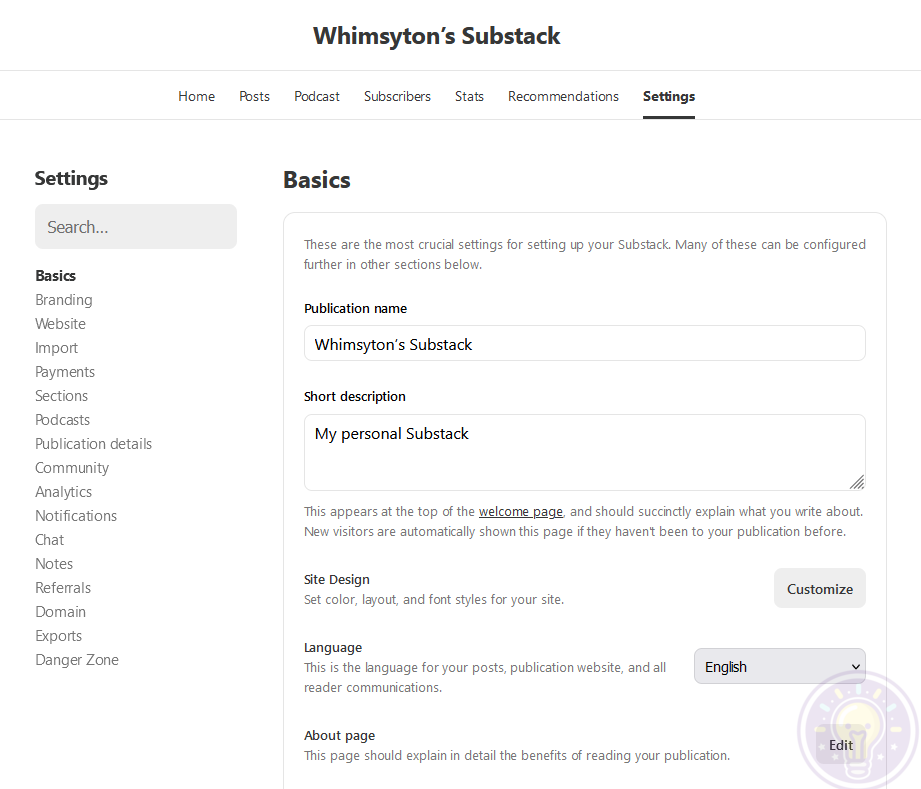Switch to the Podcast tab
921x789 pixels.
(317, 96)
